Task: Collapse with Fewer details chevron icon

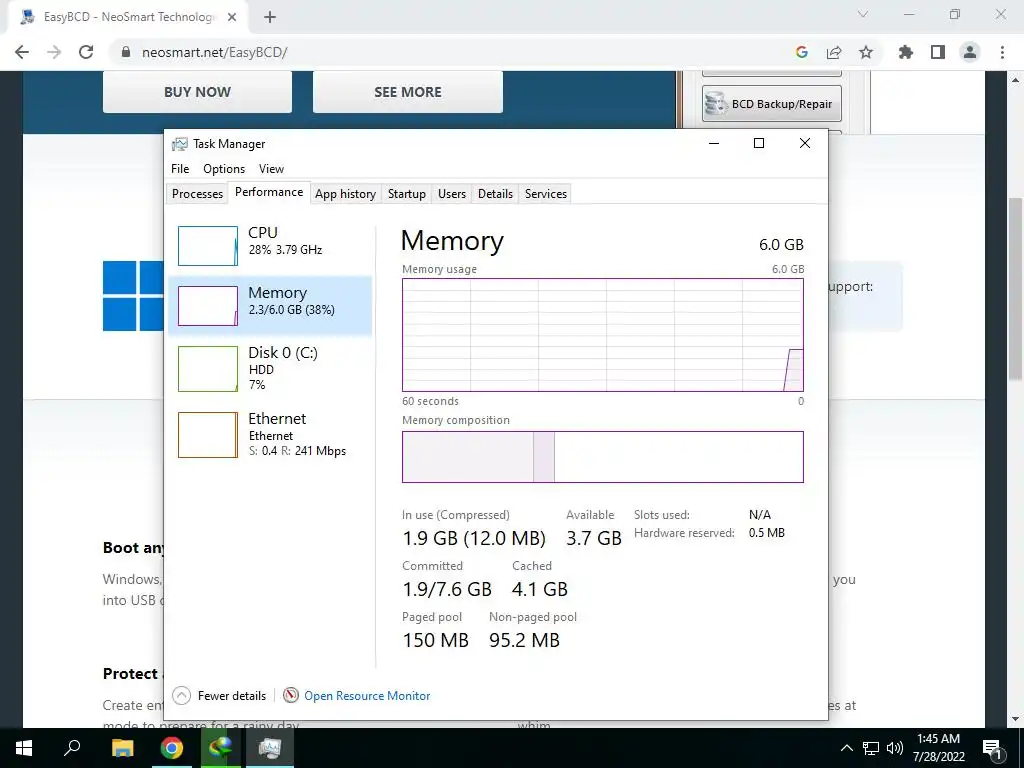Action: pyautogui.click(x=182, y=696)
